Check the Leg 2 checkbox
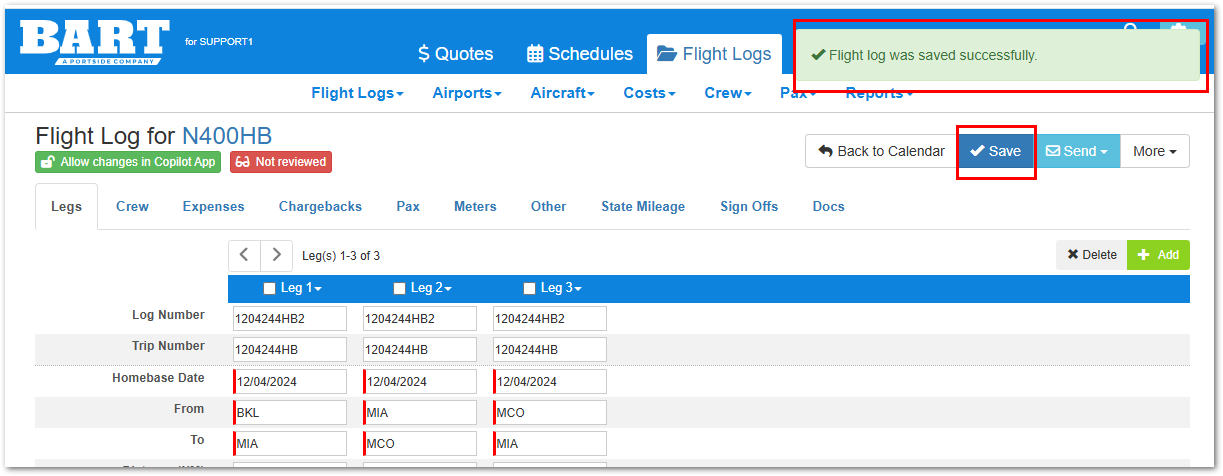 pos(399,289)
